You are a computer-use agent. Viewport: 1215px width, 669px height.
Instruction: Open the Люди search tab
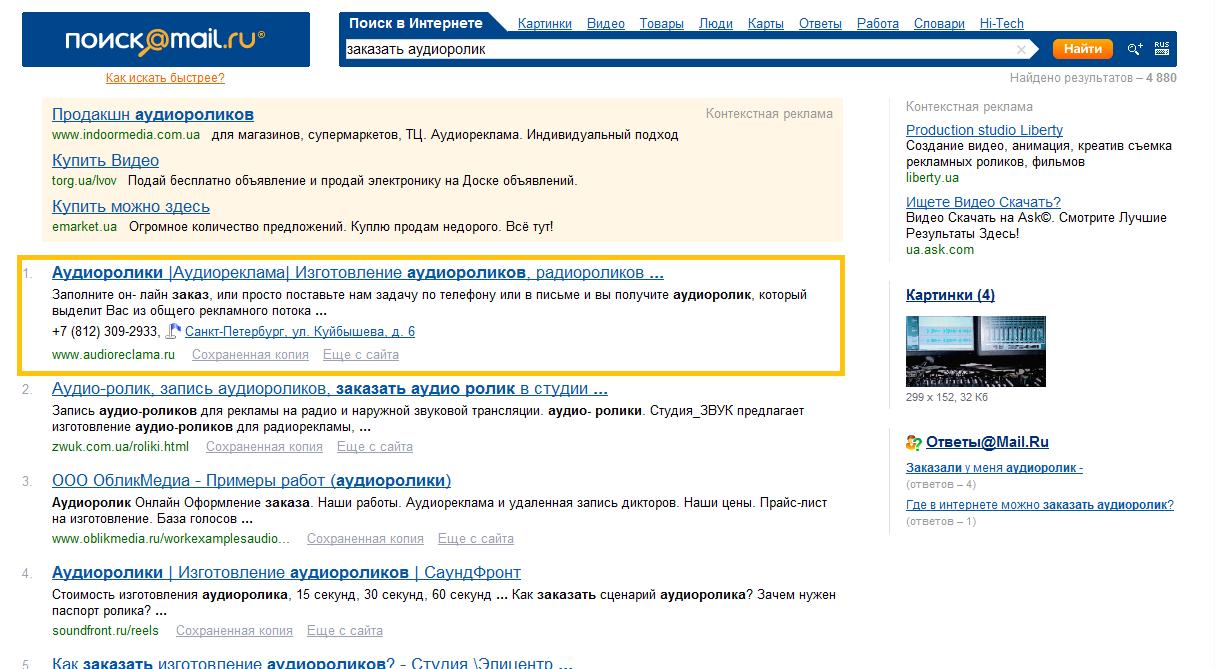pos(715,24)
